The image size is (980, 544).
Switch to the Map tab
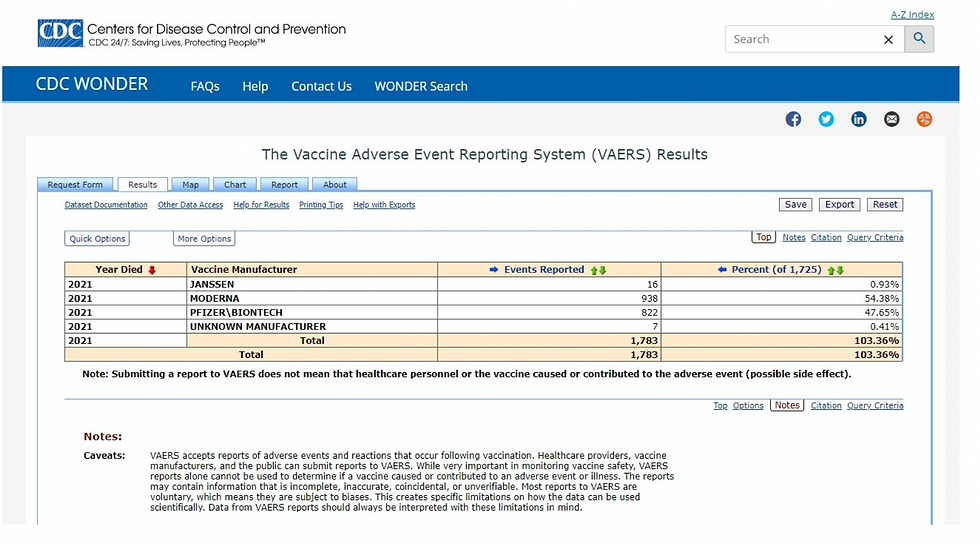coord(191,184)
